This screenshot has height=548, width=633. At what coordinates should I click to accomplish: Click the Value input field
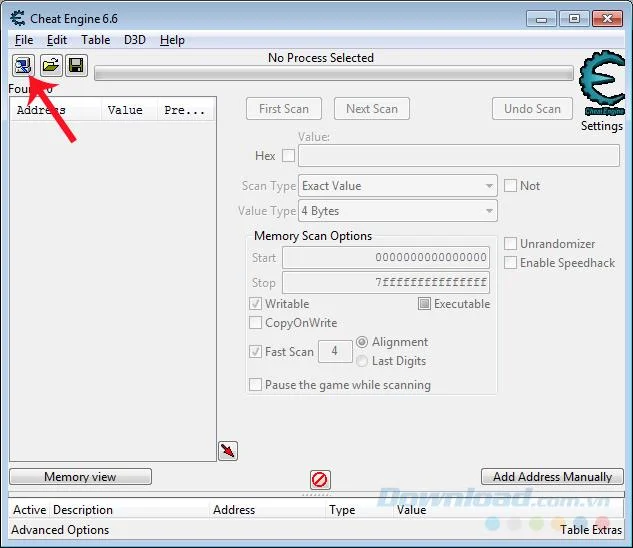(459, 155)
